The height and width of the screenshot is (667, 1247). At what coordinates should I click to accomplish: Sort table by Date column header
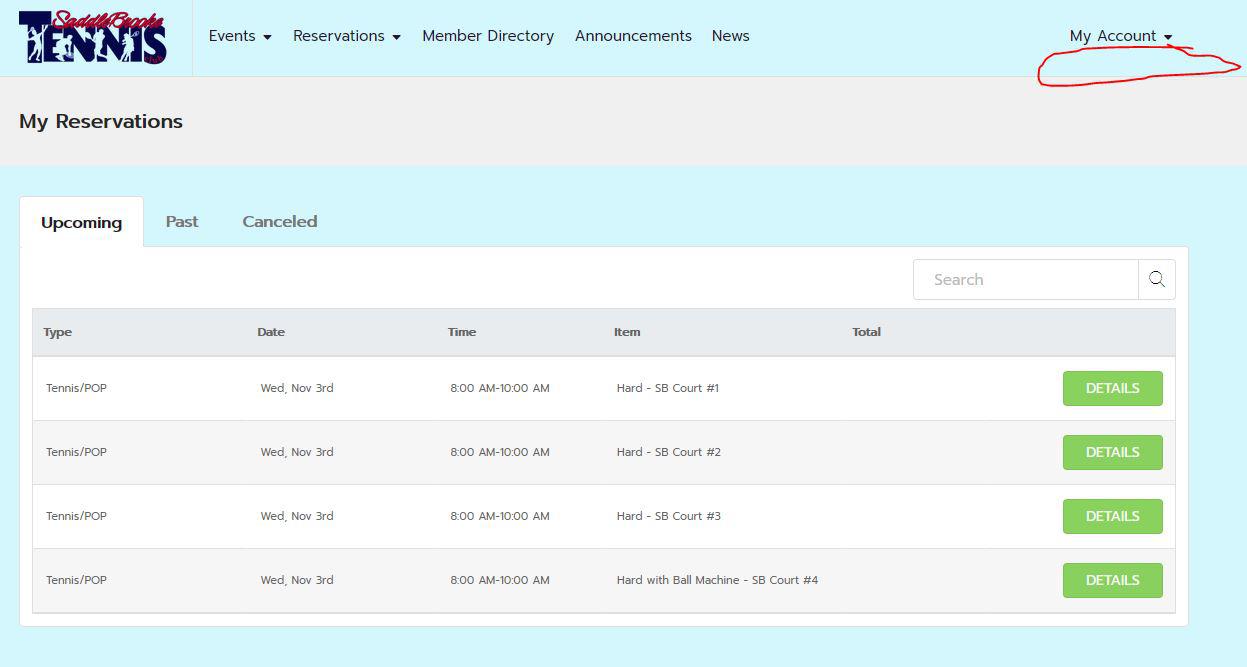pos(271,332)
